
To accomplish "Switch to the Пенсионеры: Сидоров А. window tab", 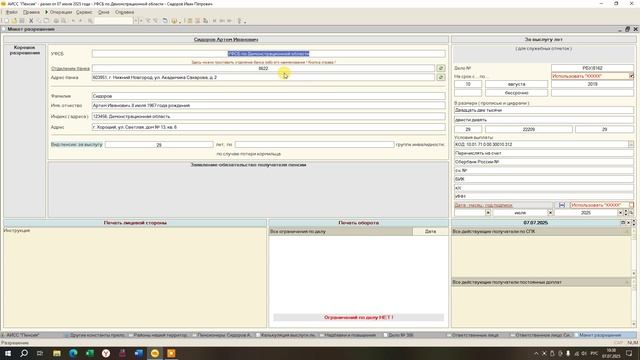I will (x=224, y=335).
